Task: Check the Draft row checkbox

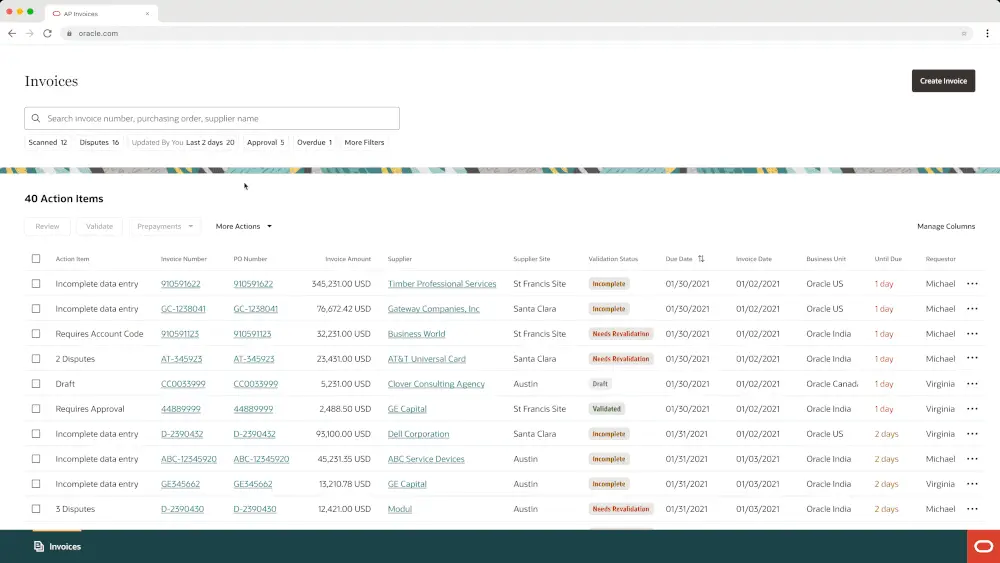Action: [36, 384]
